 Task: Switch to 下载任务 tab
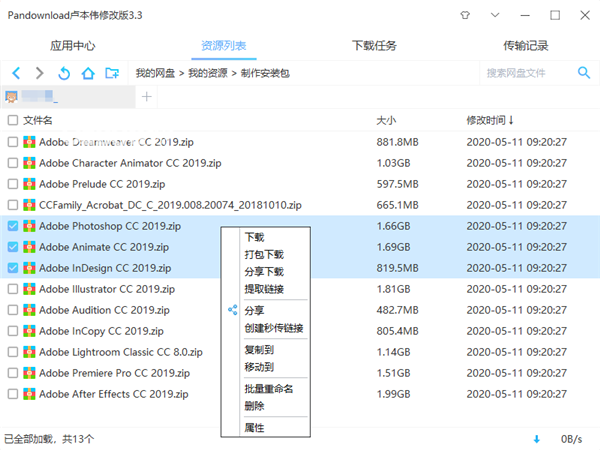[x=374, y=46]
